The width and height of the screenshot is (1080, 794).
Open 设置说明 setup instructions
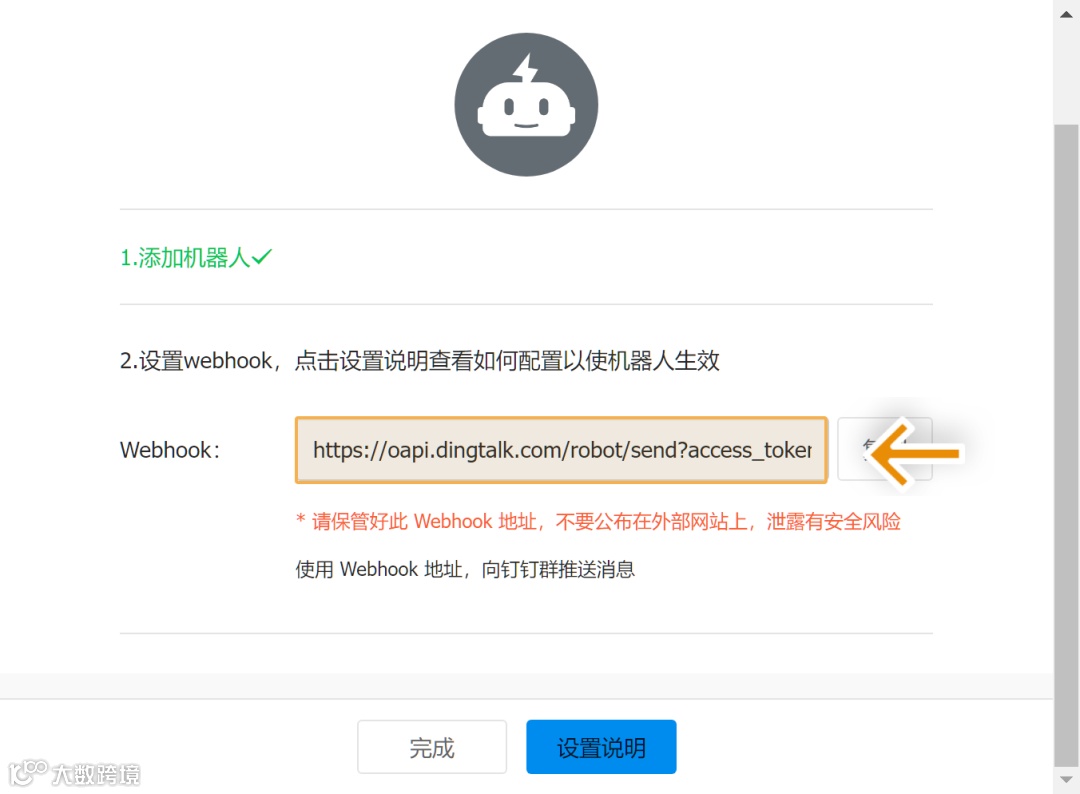coord(601,746)
